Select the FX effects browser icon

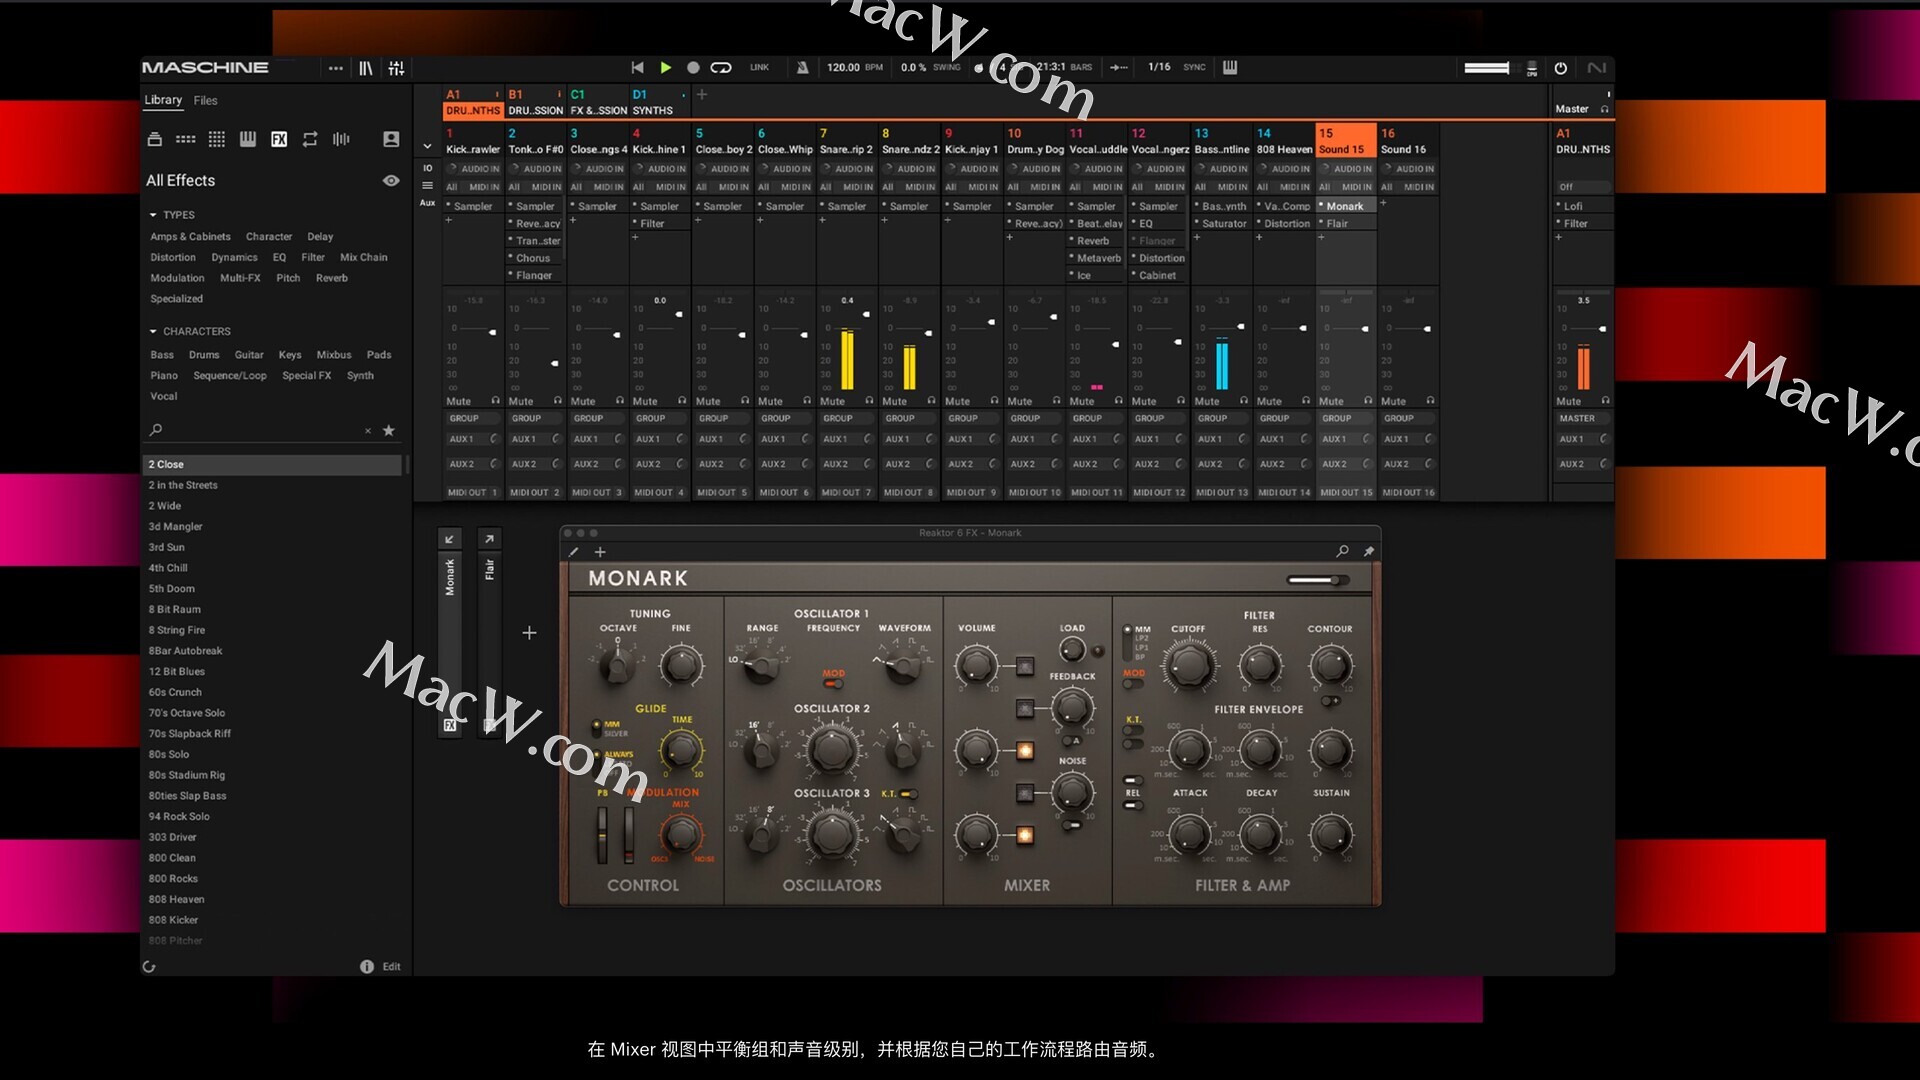click(x=279, y=139)
